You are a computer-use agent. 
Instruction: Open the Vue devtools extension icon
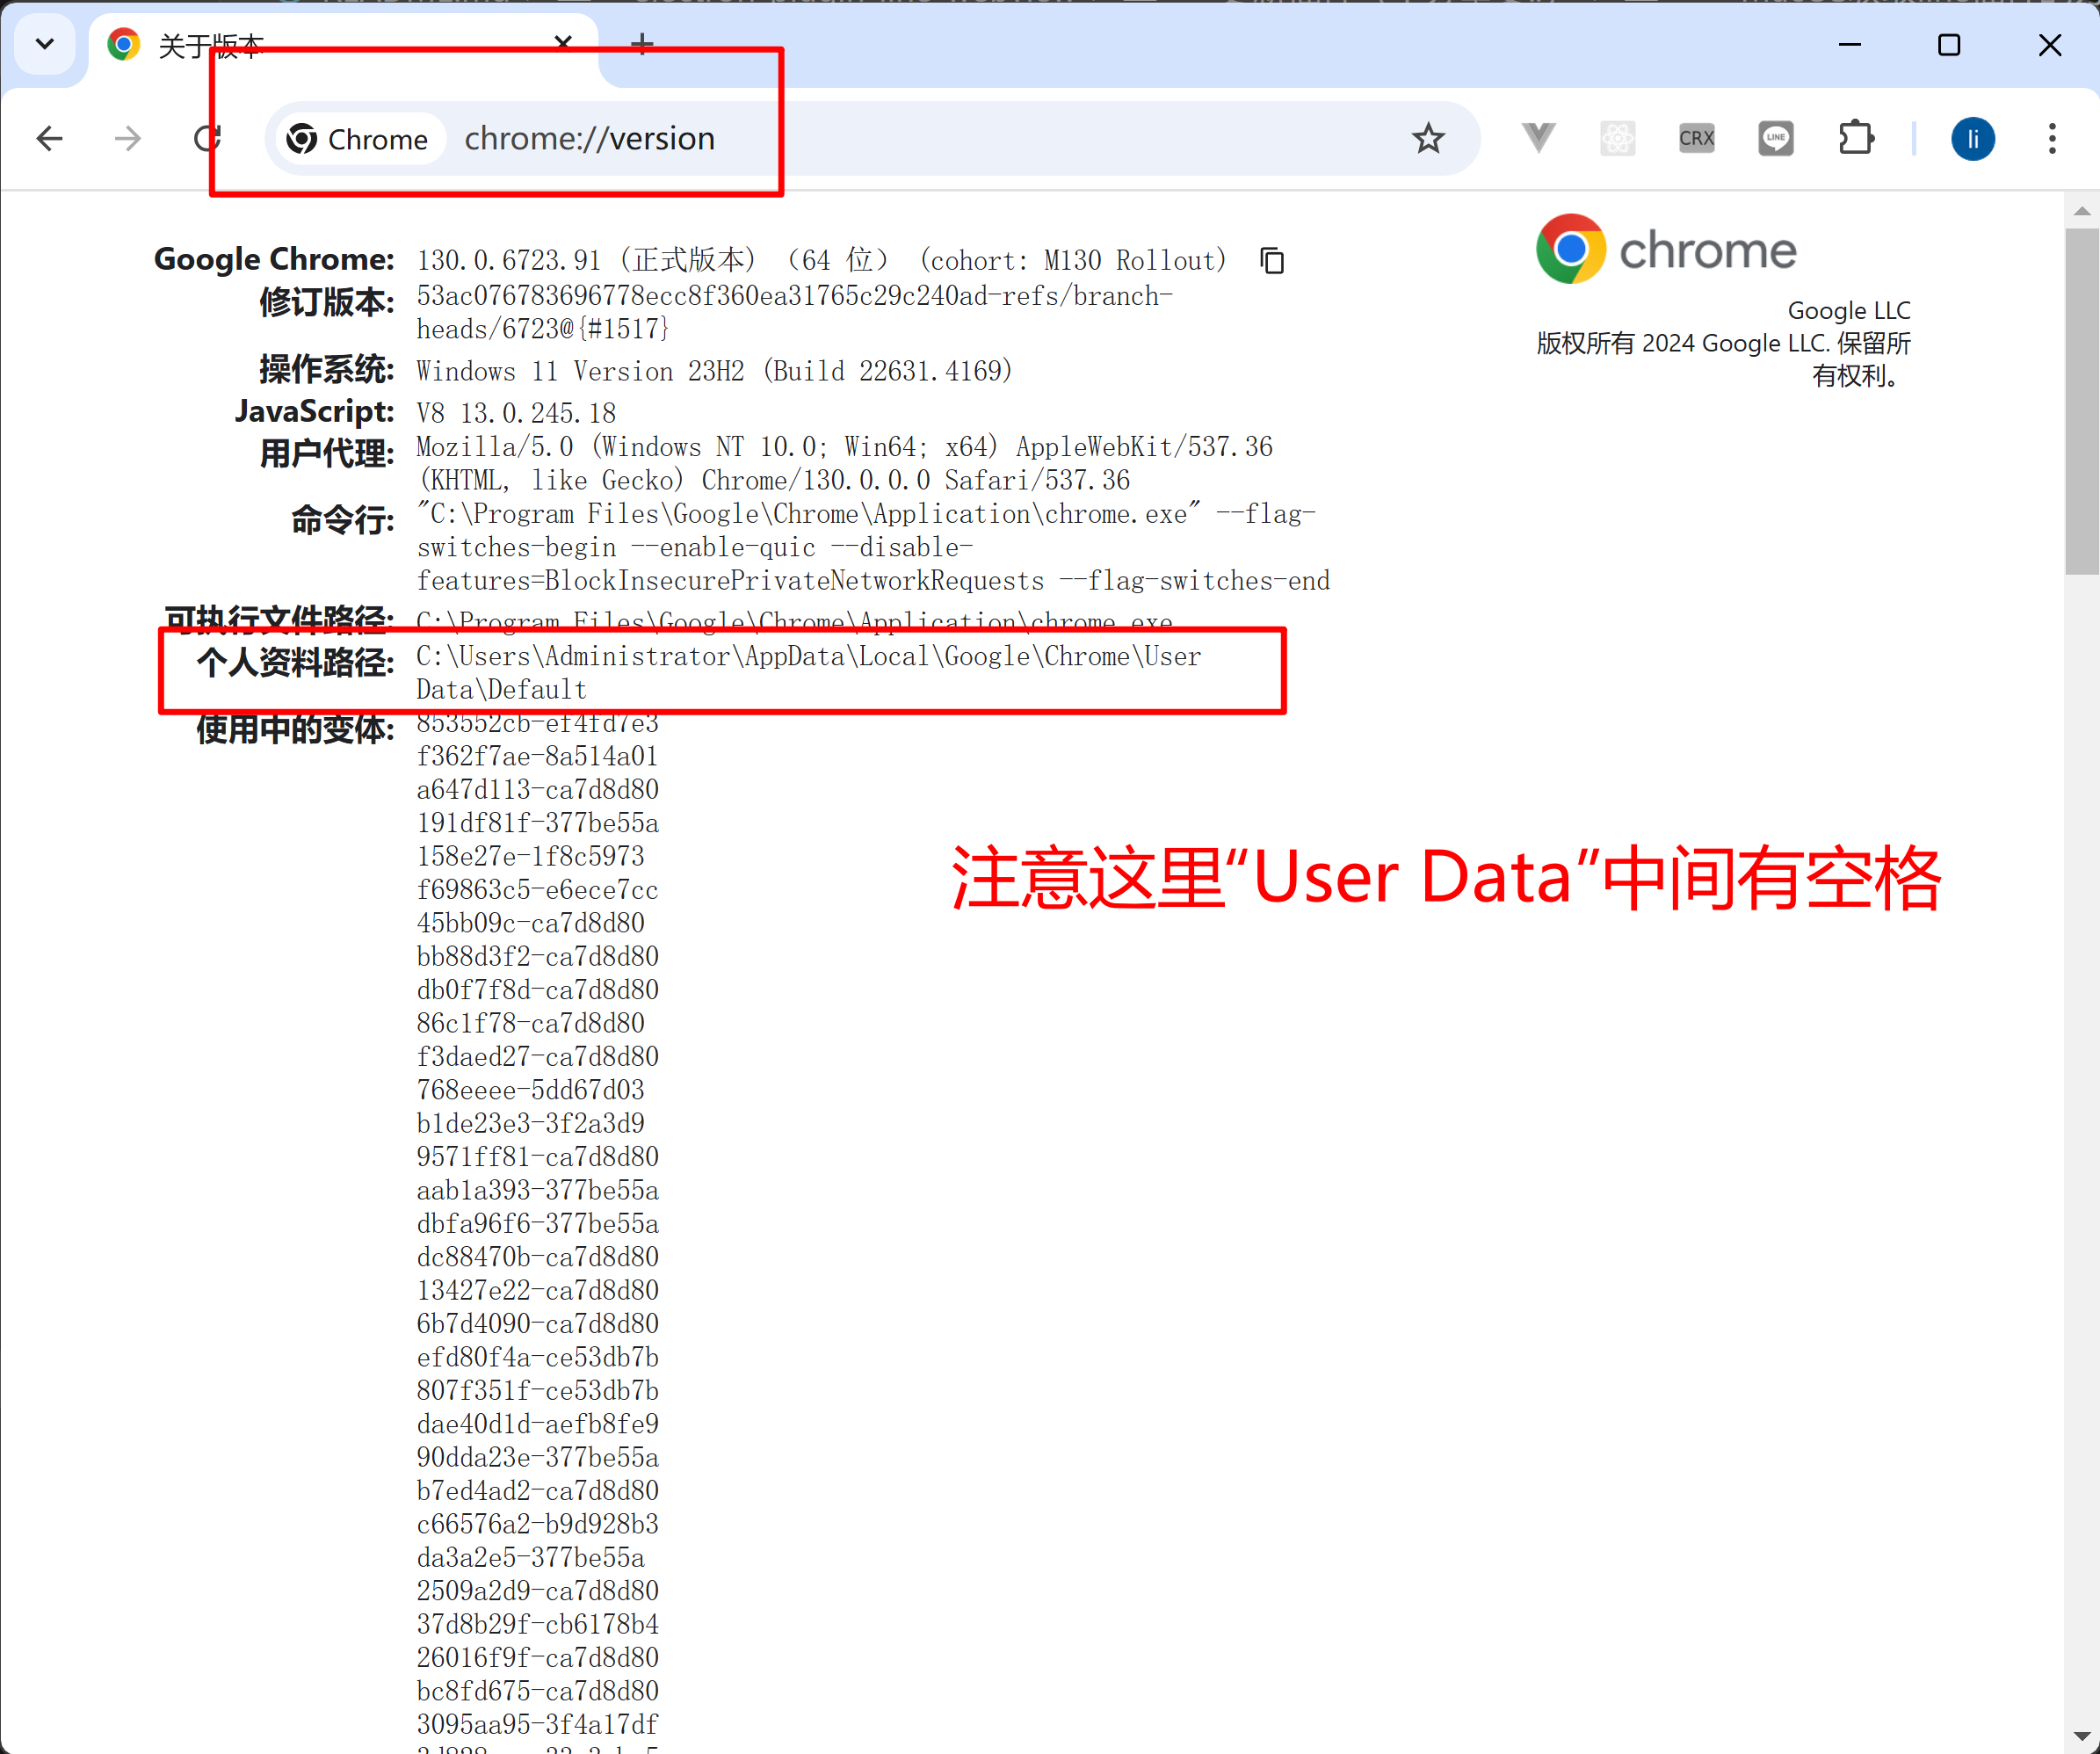pyautogui.click(x=1538, y=138)
